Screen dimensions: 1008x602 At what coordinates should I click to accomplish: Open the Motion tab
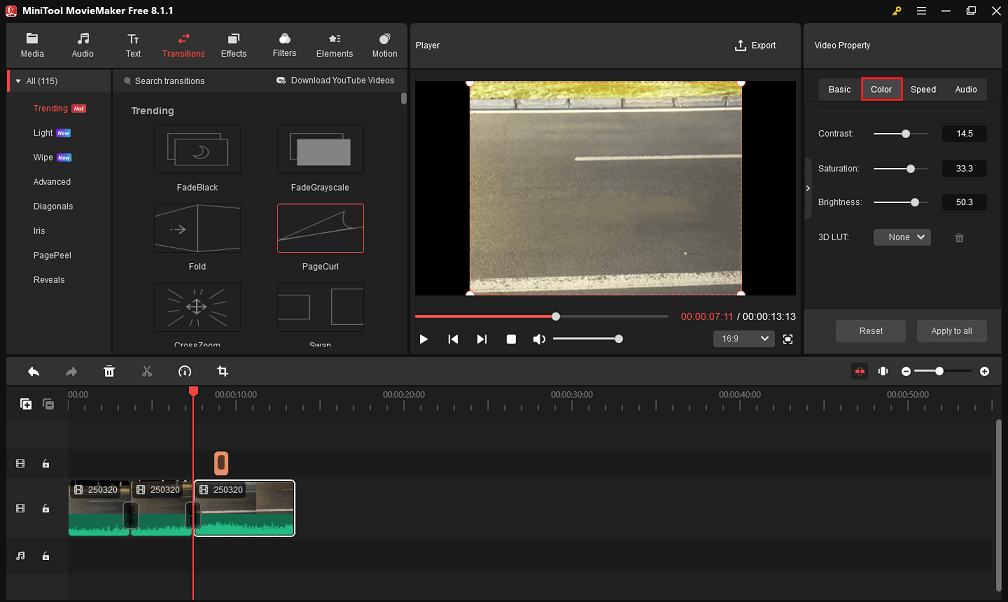[x=384, y=46]
